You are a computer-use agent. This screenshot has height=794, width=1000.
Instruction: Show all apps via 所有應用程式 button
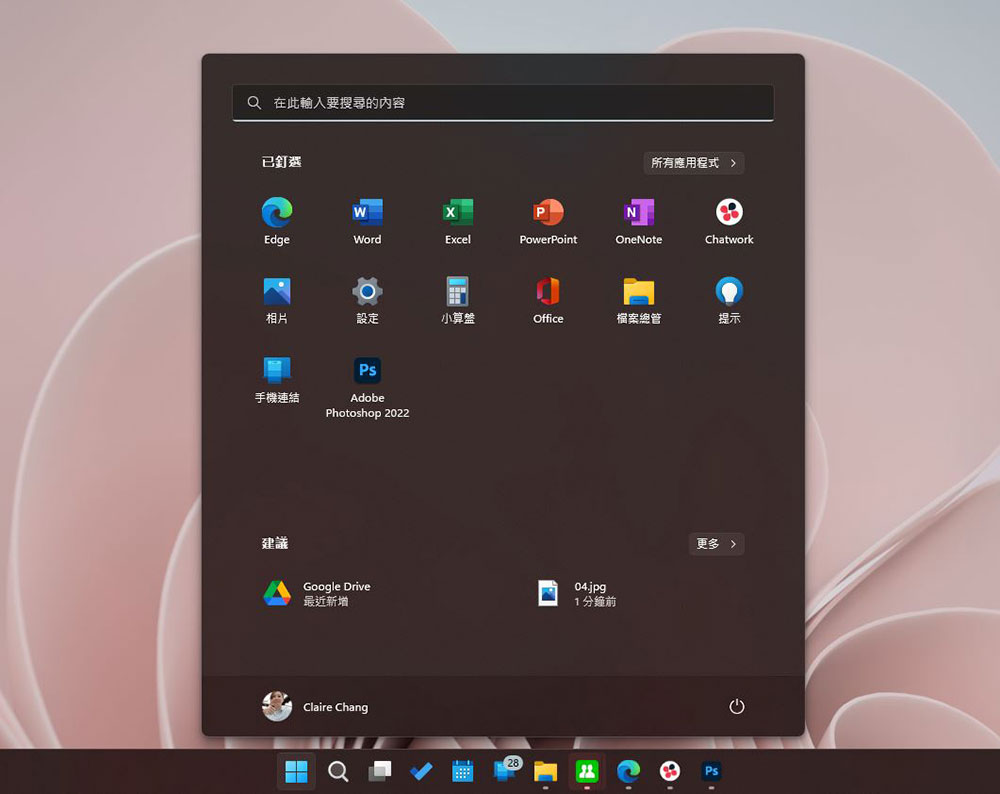point(693,163)
